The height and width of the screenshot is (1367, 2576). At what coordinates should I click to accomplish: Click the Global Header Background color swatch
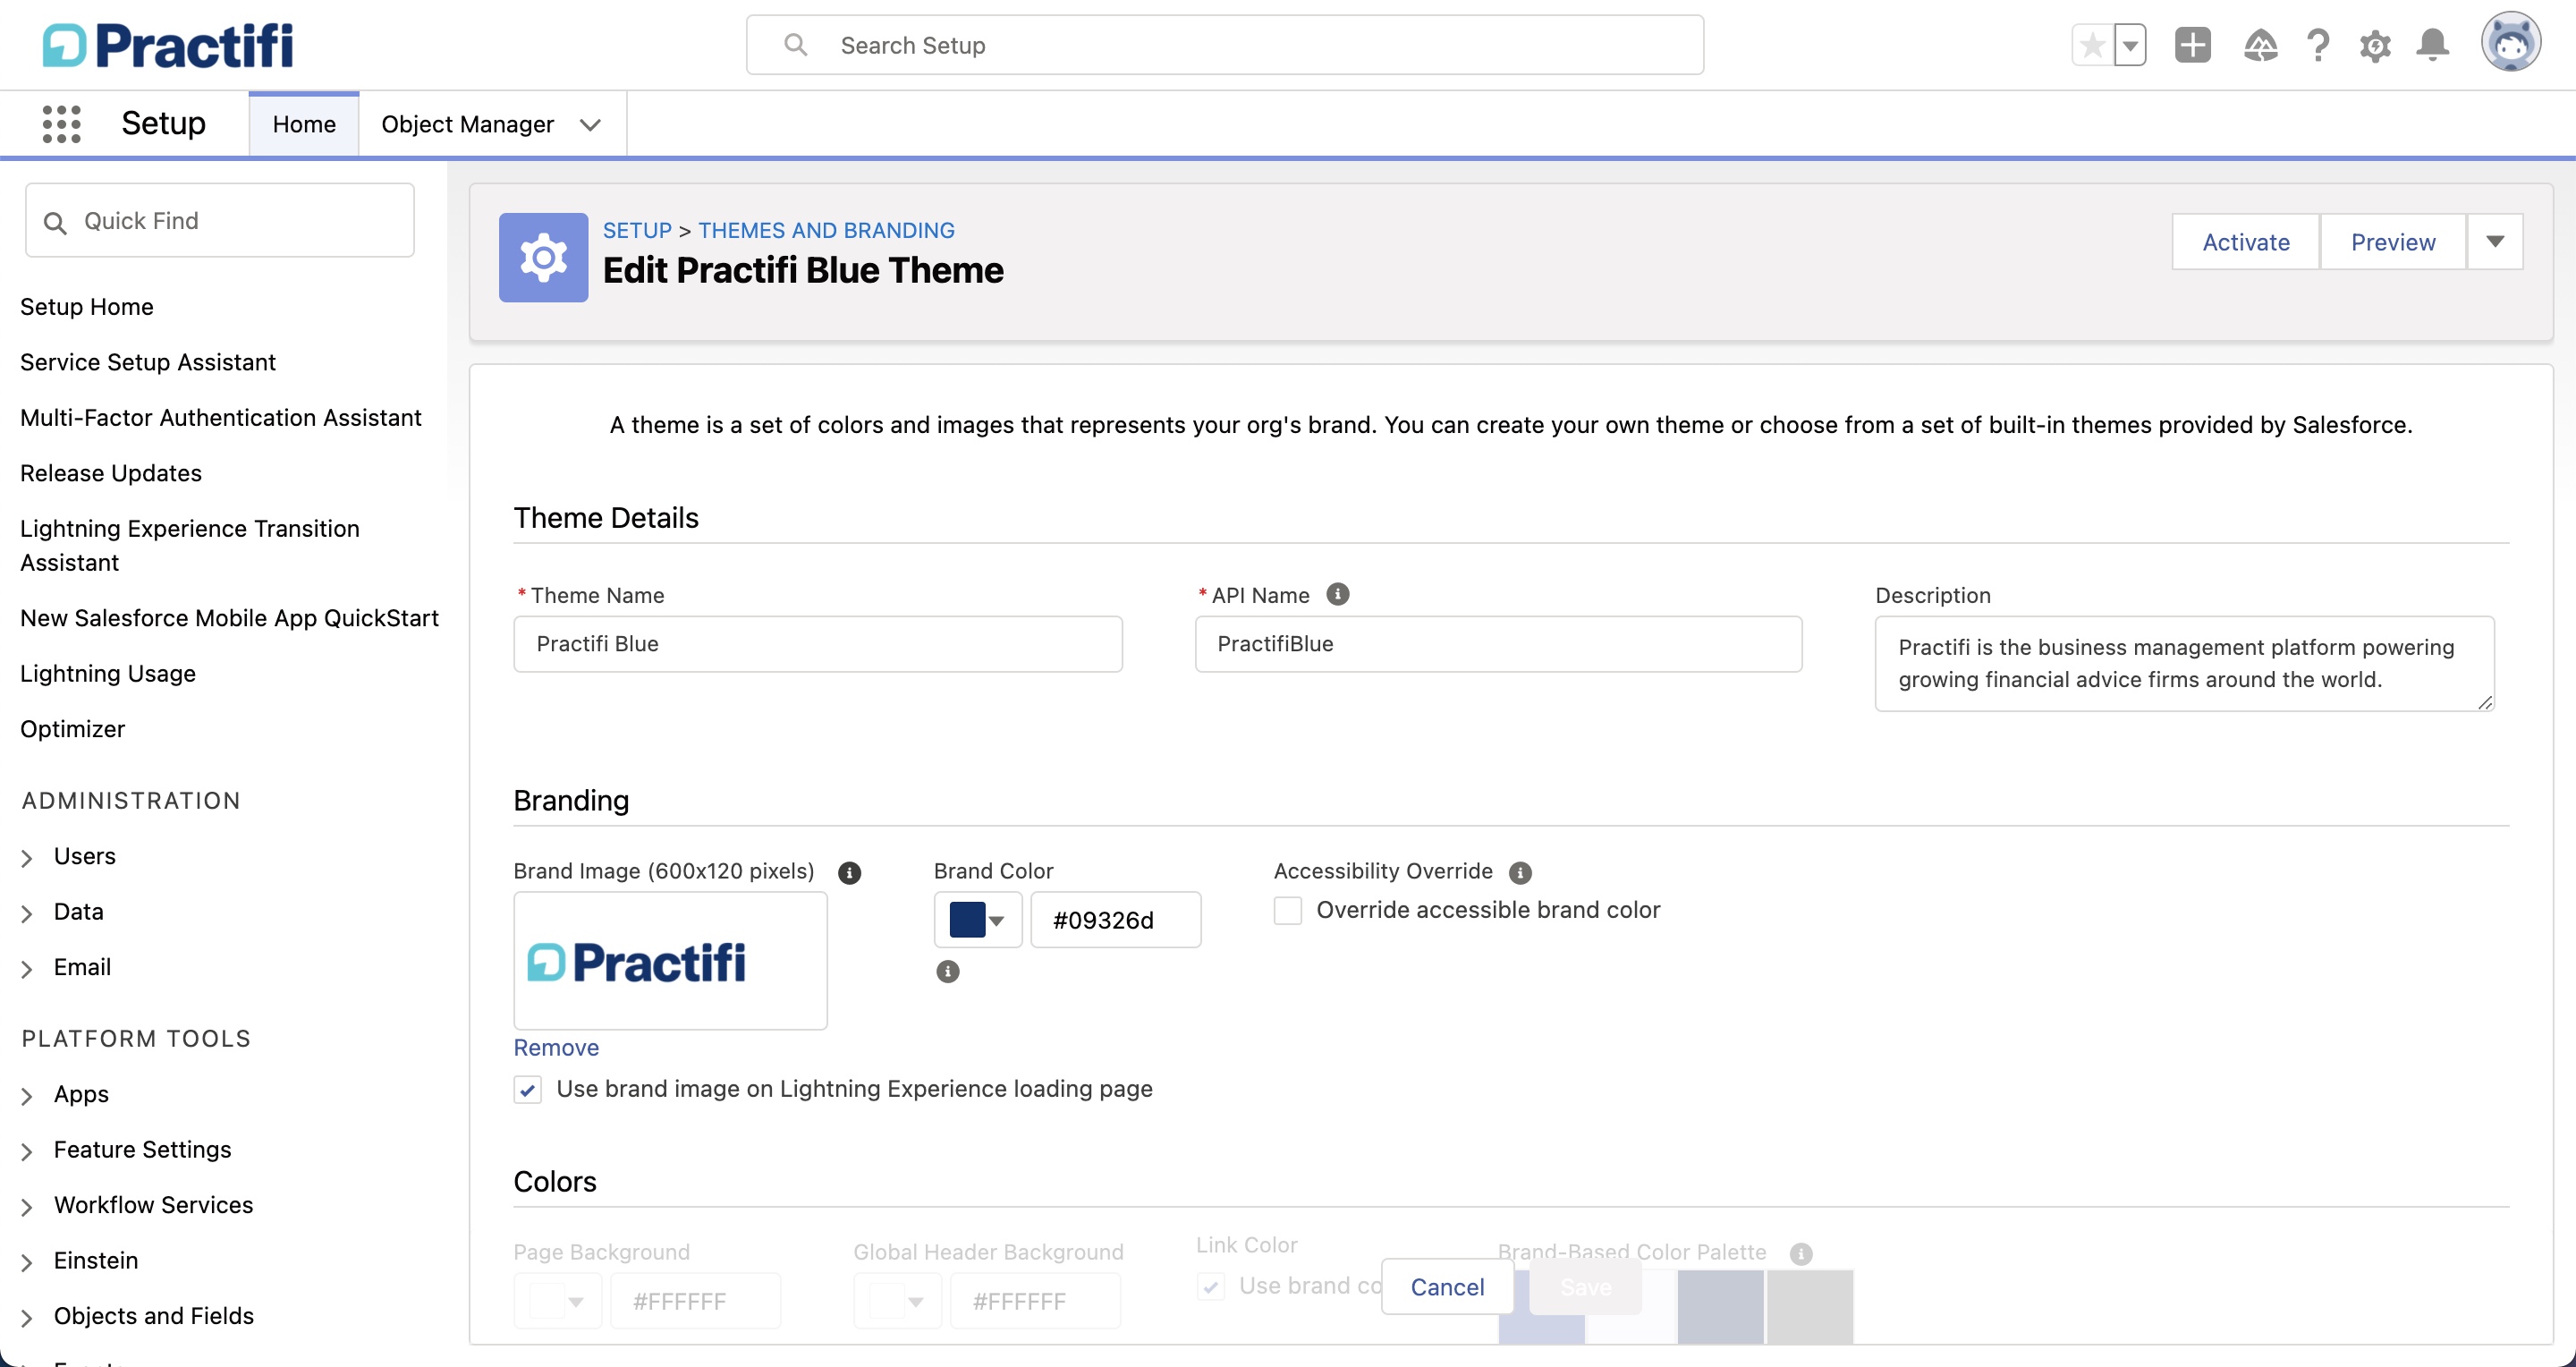pos(887,1301)
